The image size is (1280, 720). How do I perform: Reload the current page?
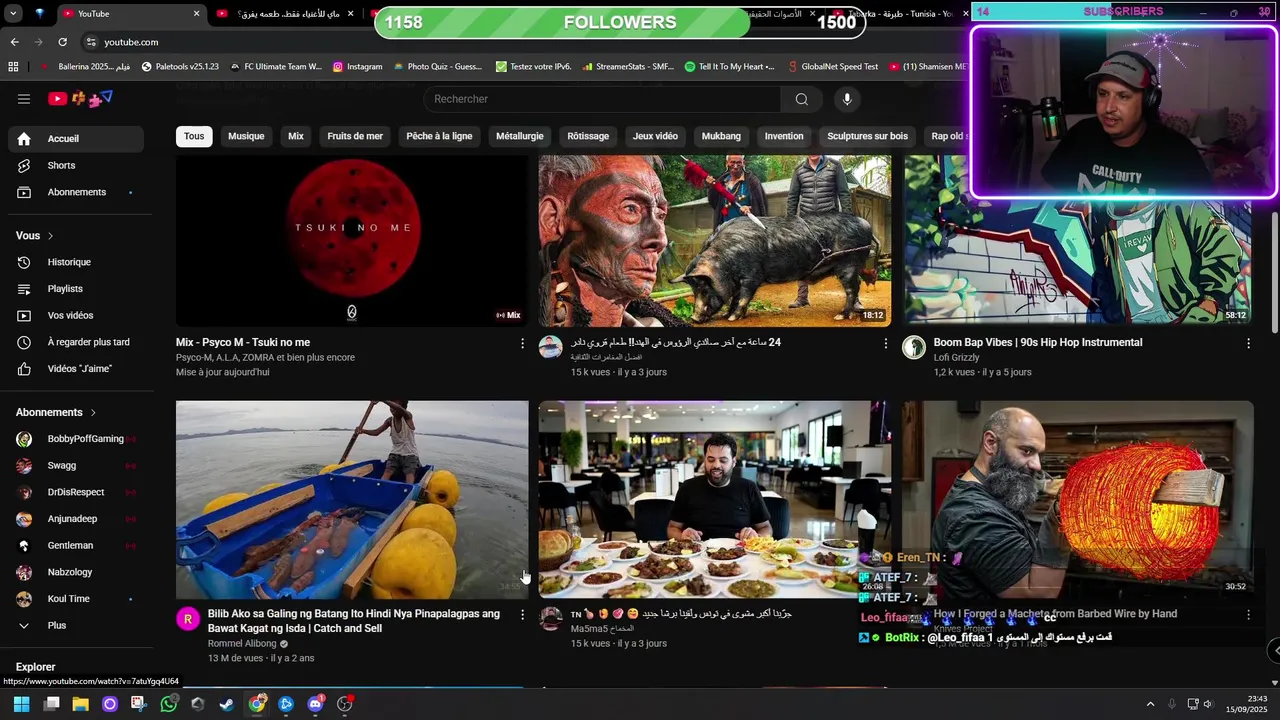pos(62,42)
